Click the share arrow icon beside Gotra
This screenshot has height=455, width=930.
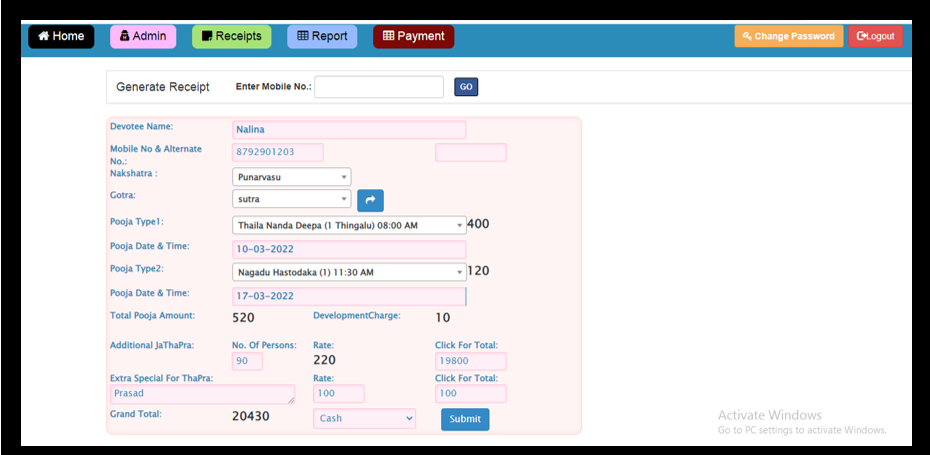pyautogui.click(x=370, y=200)
